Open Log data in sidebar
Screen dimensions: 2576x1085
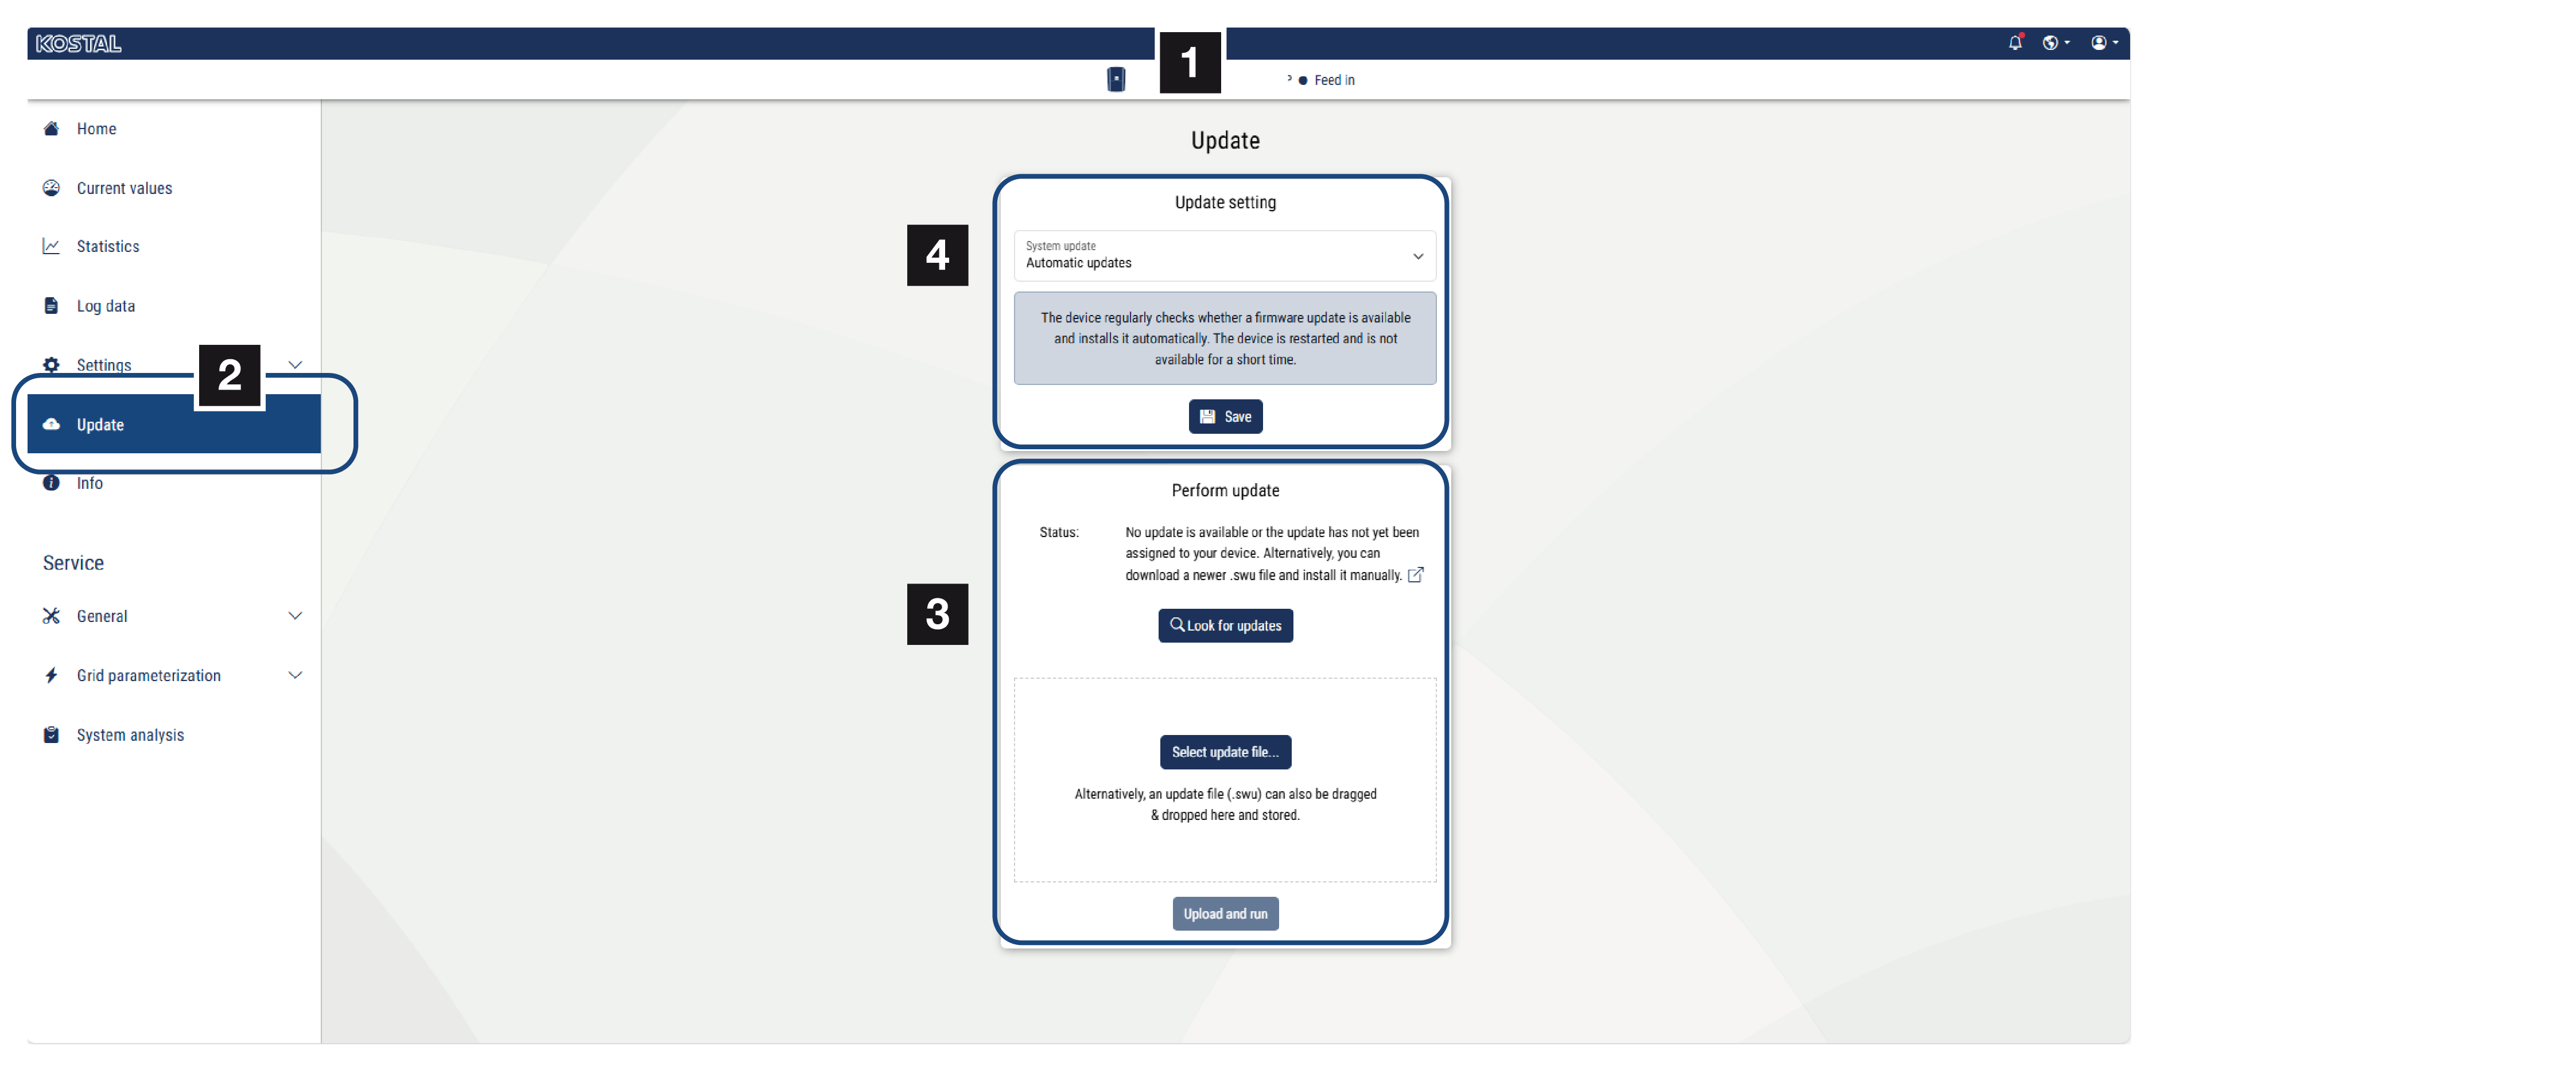pos(105,306)
